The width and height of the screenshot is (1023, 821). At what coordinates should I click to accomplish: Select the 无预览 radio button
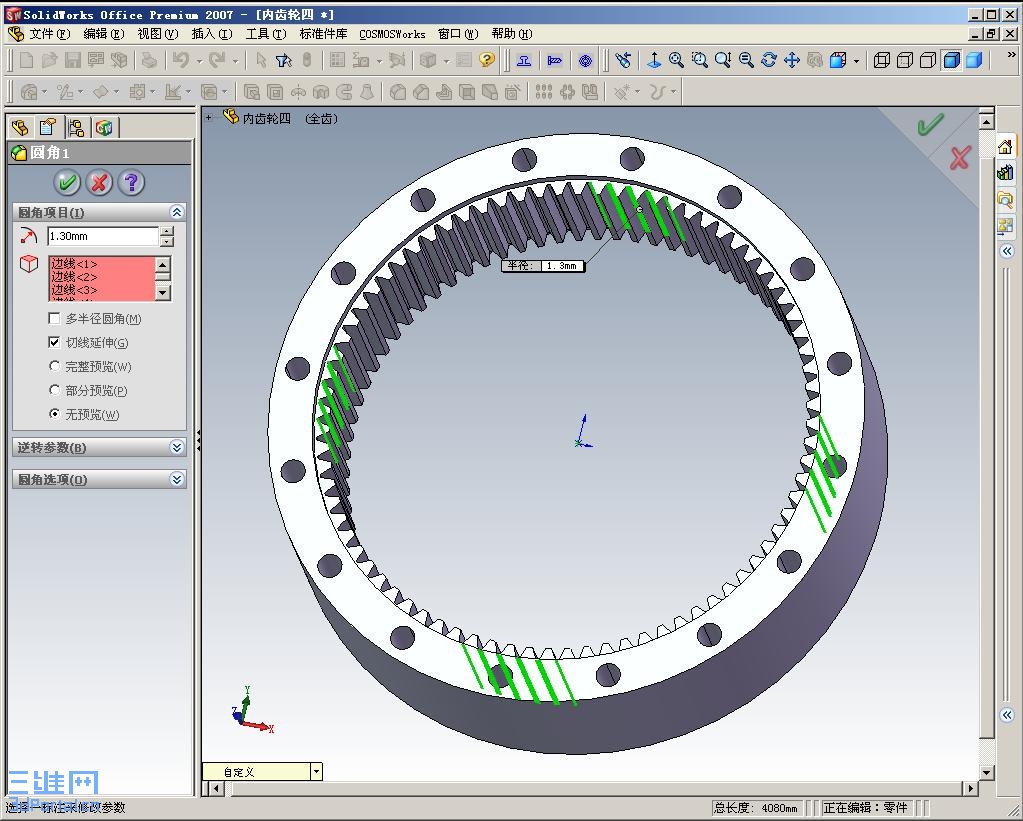55,414
